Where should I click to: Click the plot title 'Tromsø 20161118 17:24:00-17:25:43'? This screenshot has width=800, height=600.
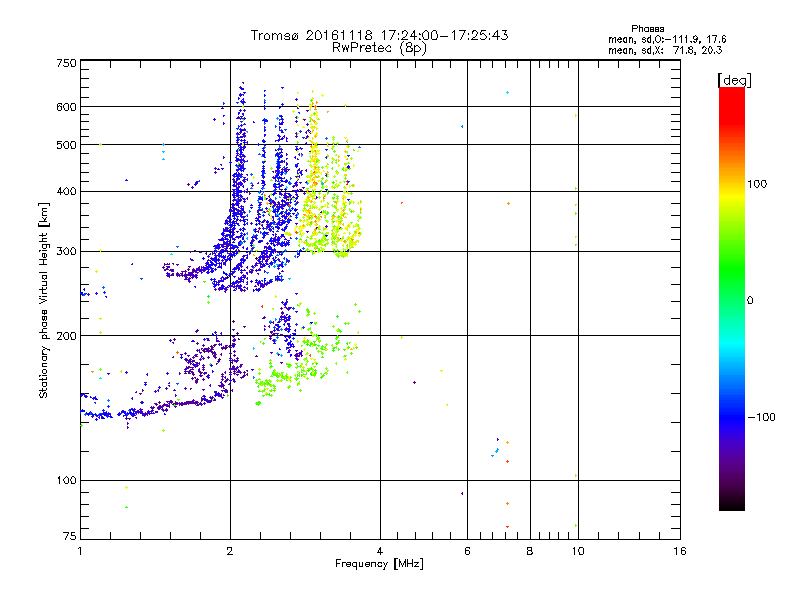click(379, 35)
